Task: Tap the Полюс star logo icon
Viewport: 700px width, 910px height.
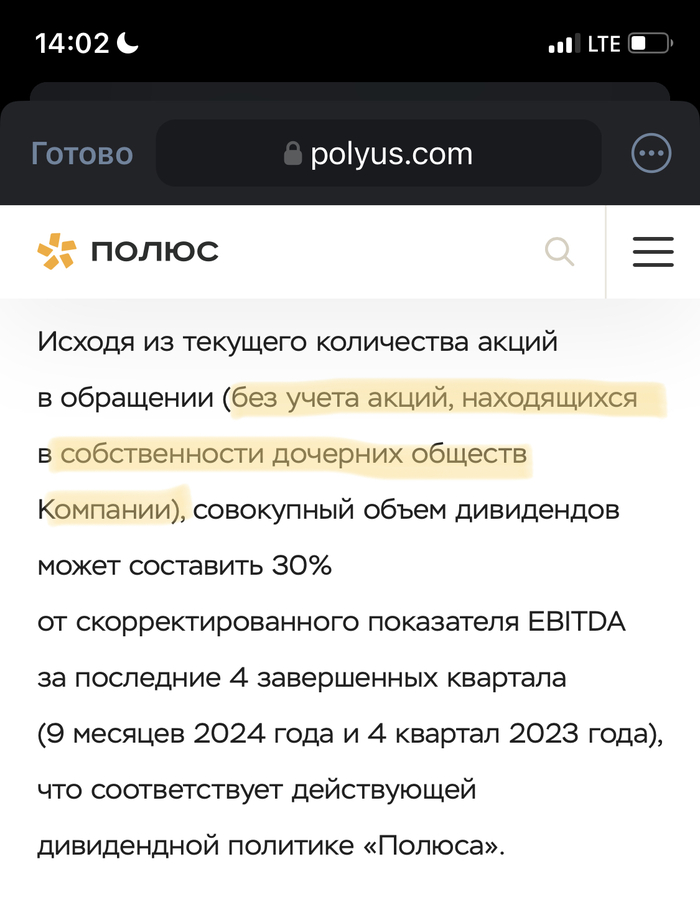Action: (x=57, y=251)
